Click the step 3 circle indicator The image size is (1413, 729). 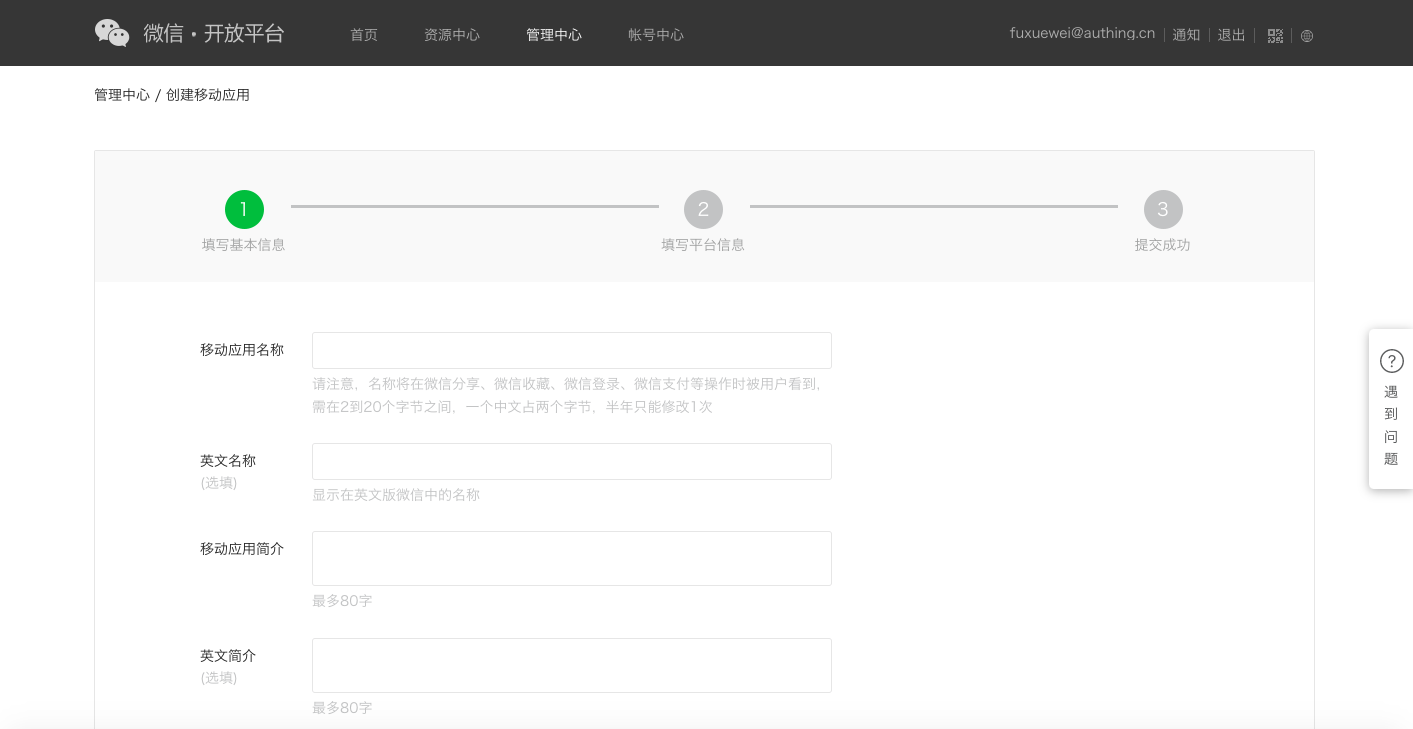click(x=1163, y=210)
